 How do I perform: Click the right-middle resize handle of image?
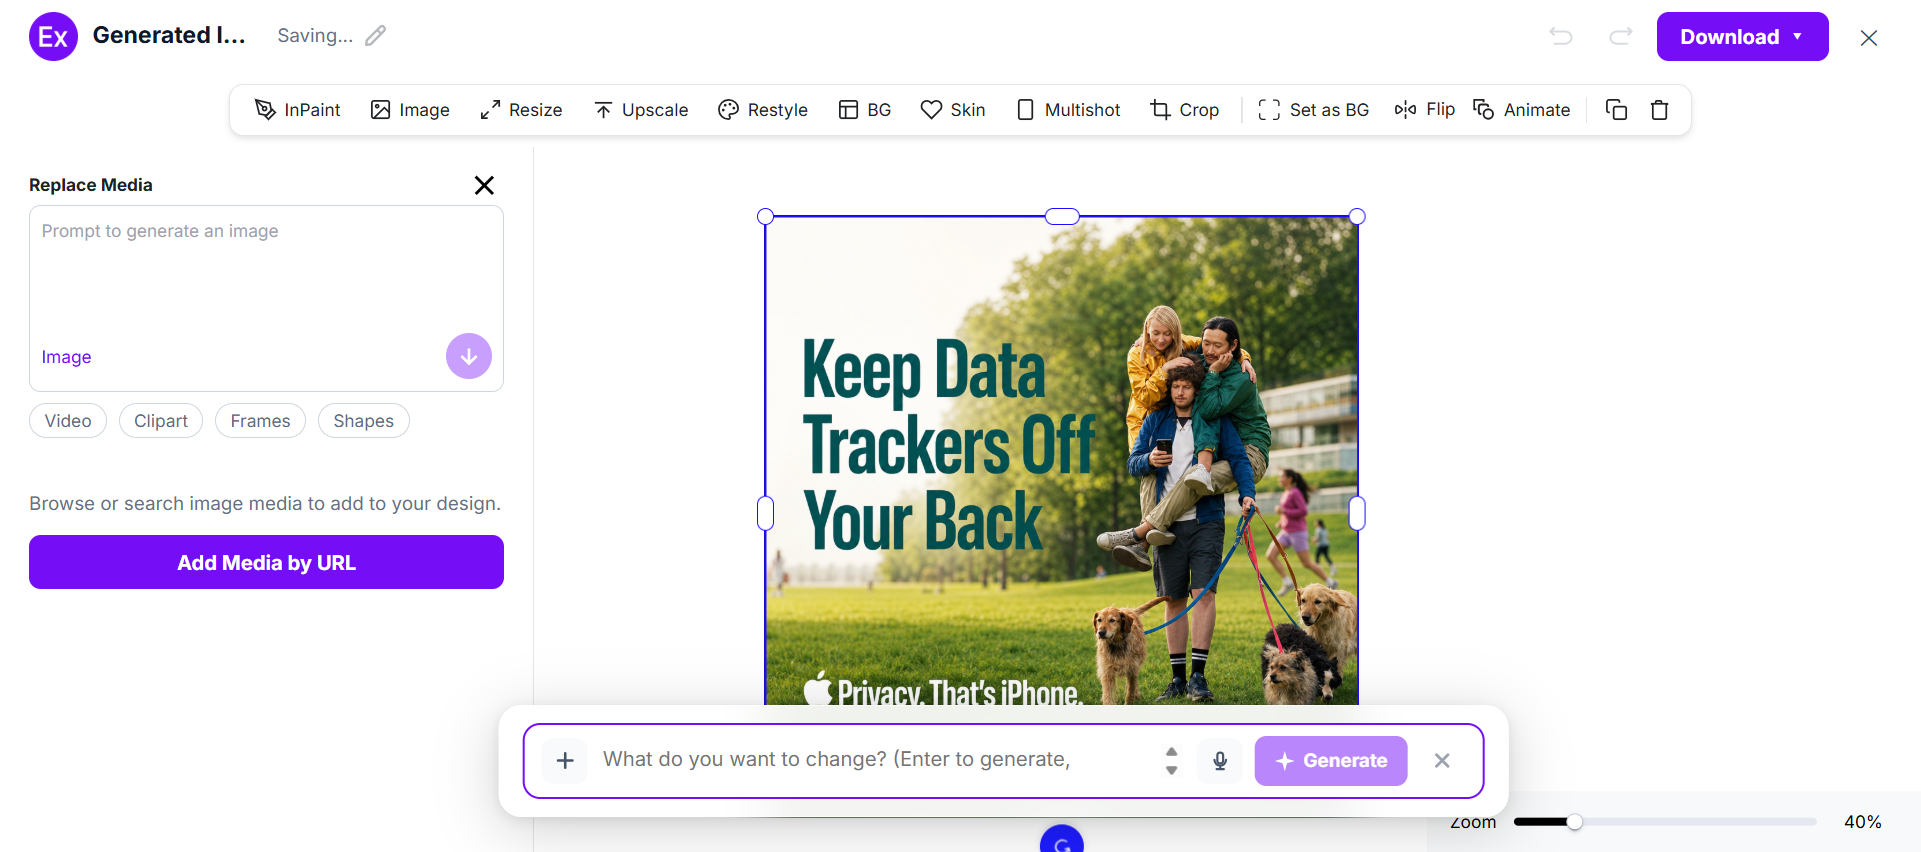(1357, 513)
